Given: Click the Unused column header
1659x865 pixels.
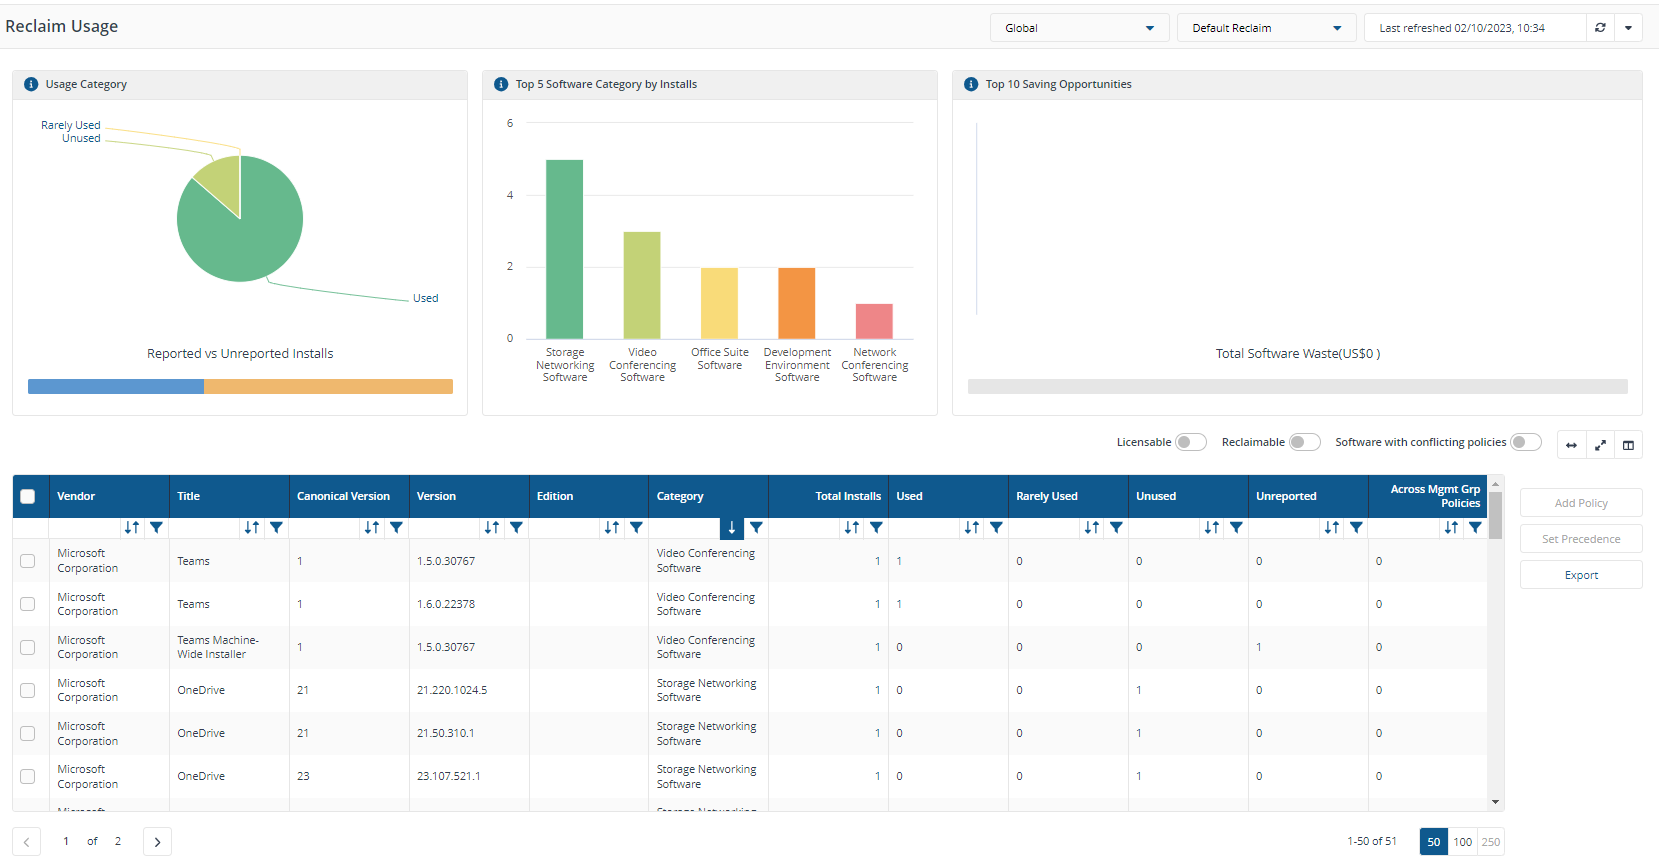Looking at the screenshot, I should pos(1188,496).
